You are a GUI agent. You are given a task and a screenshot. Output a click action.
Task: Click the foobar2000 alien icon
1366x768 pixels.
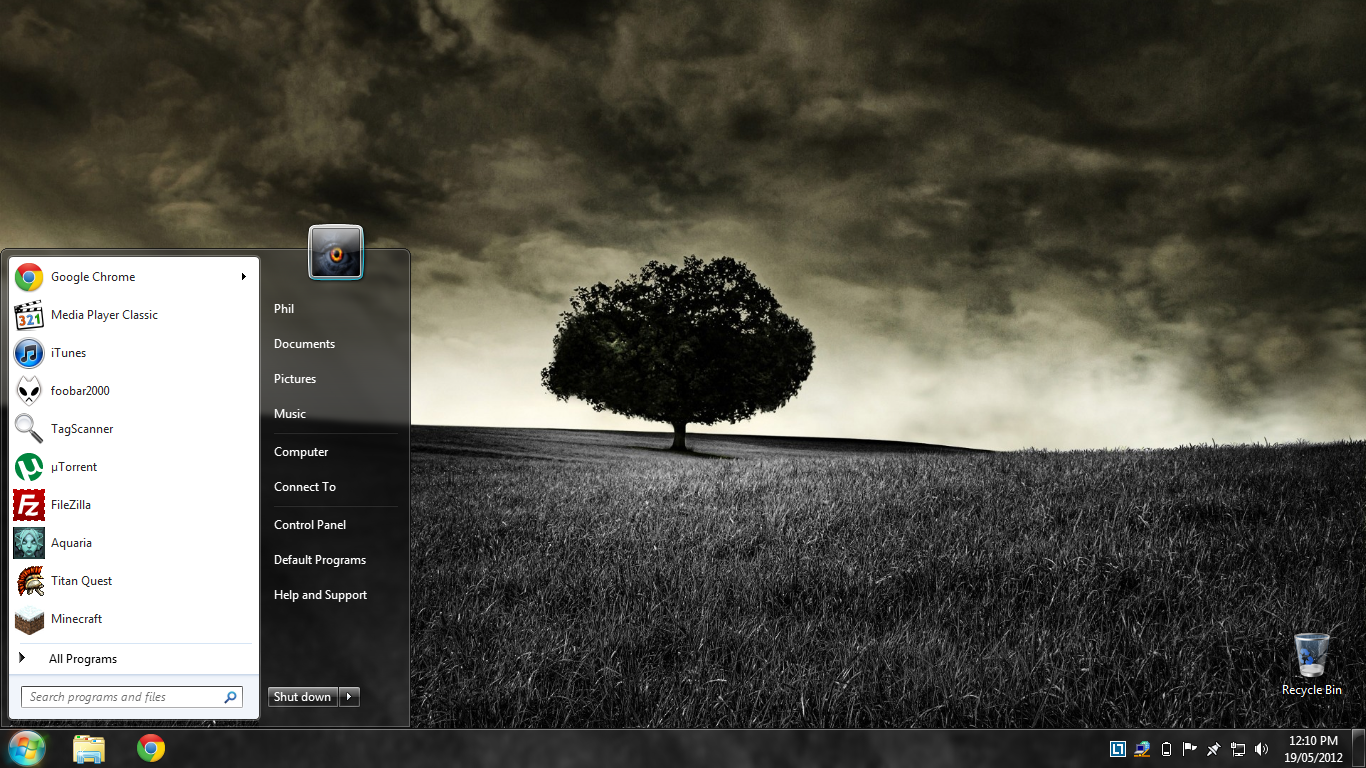29,391
